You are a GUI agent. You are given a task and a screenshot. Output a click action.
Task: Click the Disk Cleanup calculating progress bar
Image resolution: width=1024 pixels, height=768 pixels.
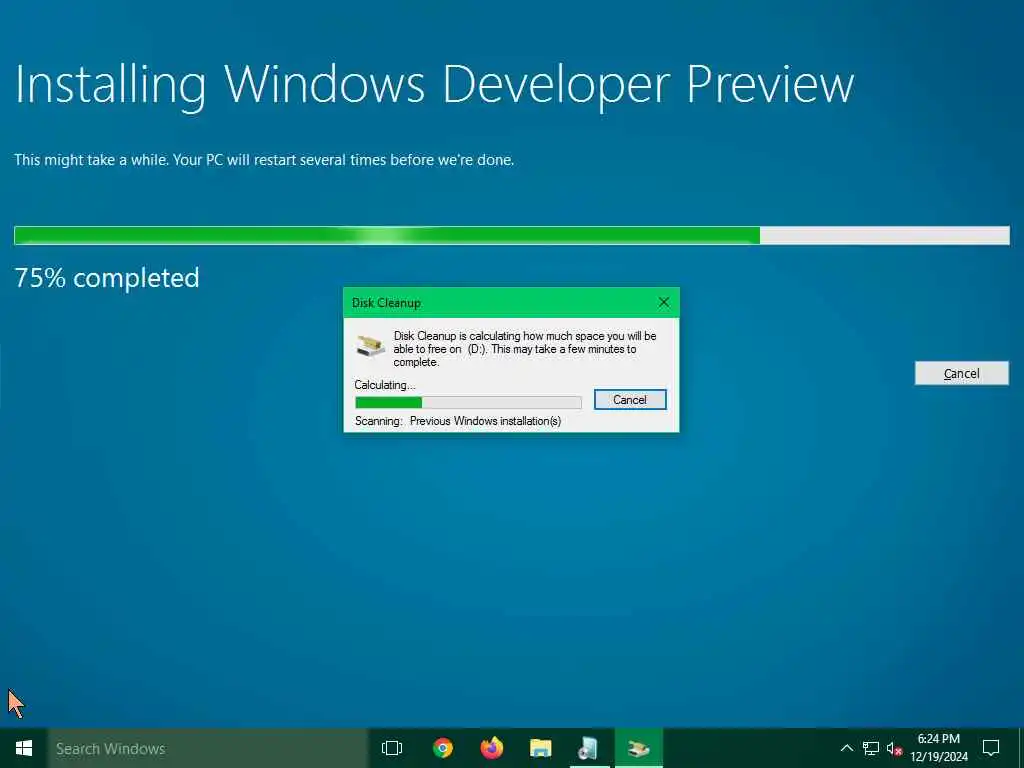[x=468, y=402]
